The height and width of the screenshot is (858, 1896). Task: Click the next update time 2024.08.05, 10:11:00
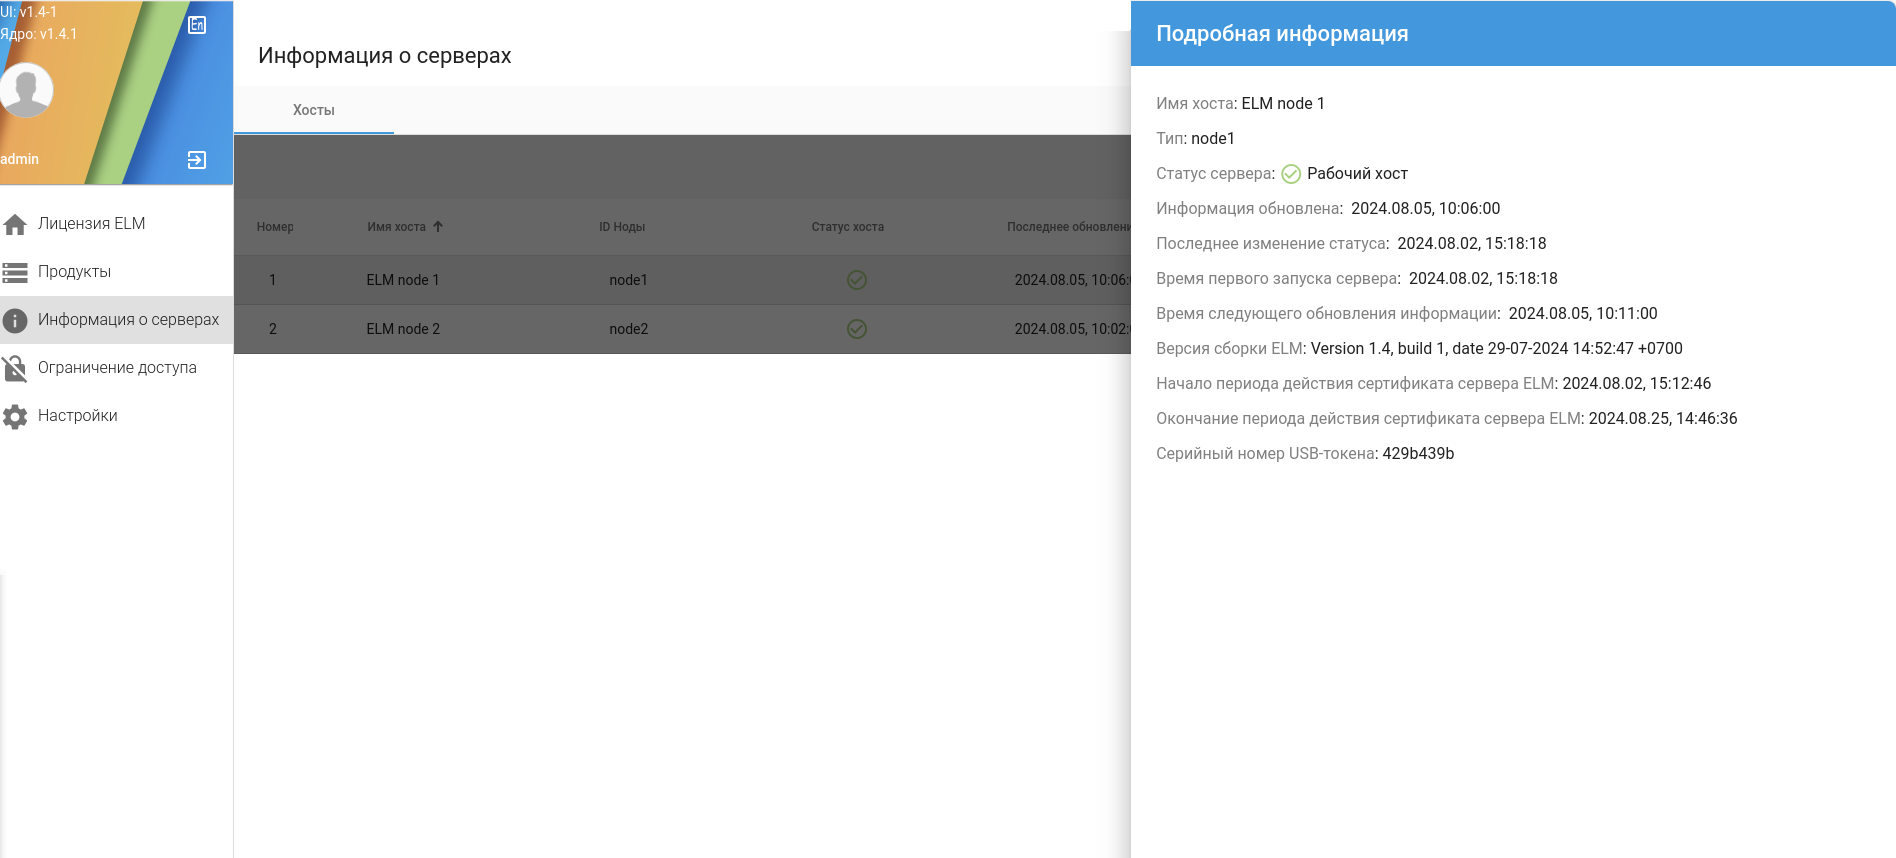point(1582,314)
